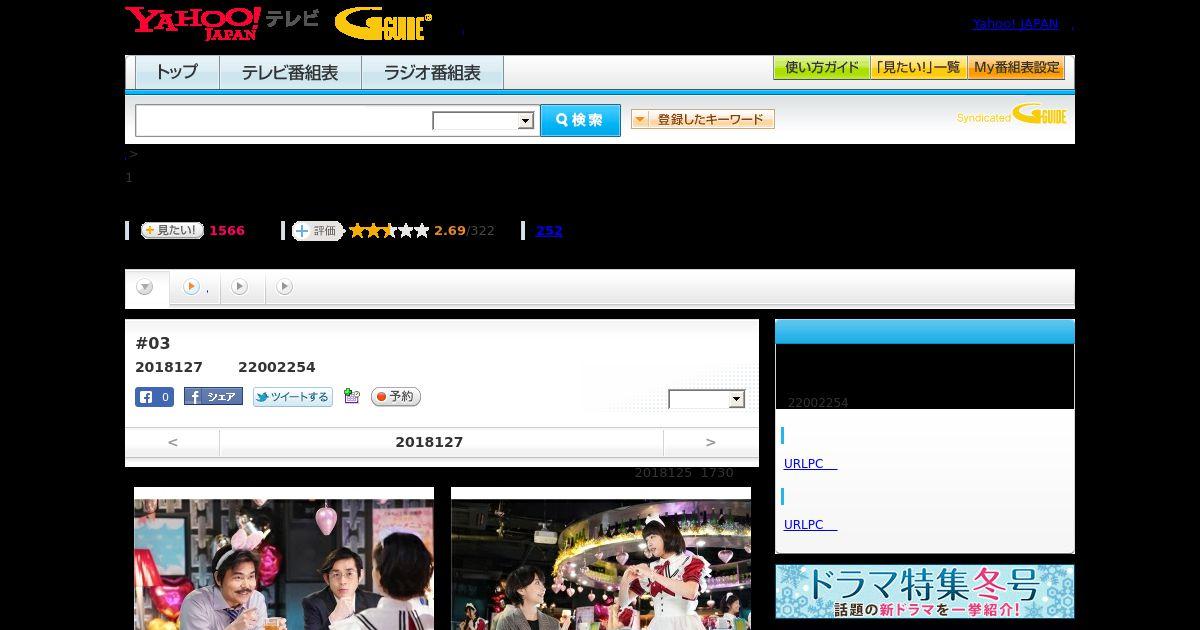Open the dropdown beside 予約 row
The width and height of the screenshot is (1200, 630).
coord(707,399)
